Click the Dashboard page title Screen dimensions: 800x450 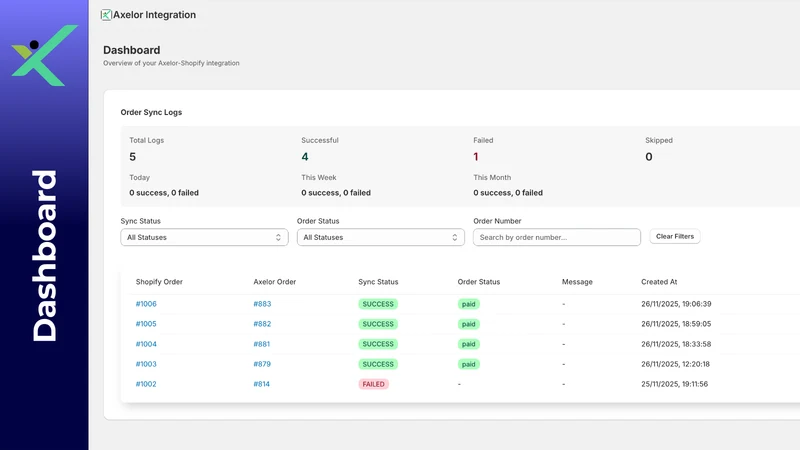click(x=132, y=50)
